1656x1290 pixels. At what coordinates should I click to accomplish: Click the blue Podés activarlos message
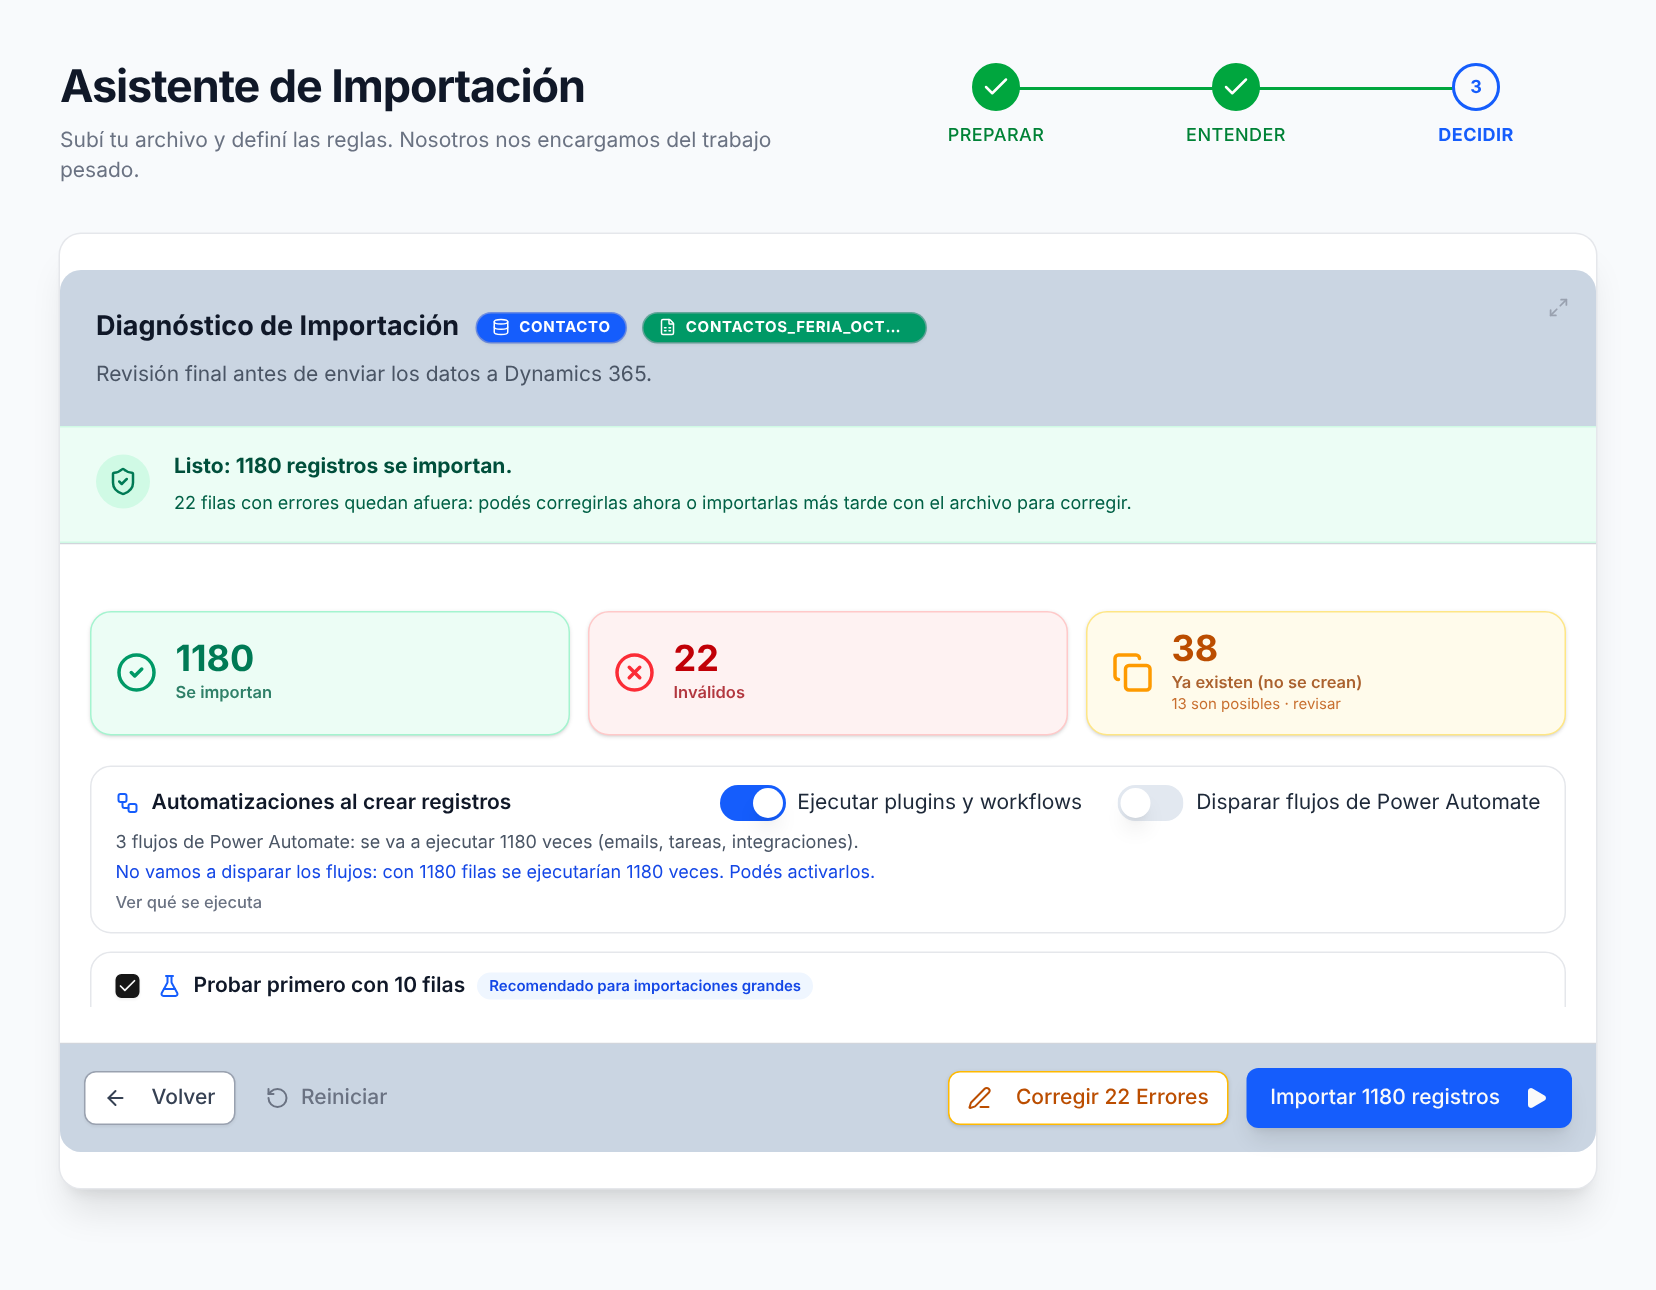495,872
